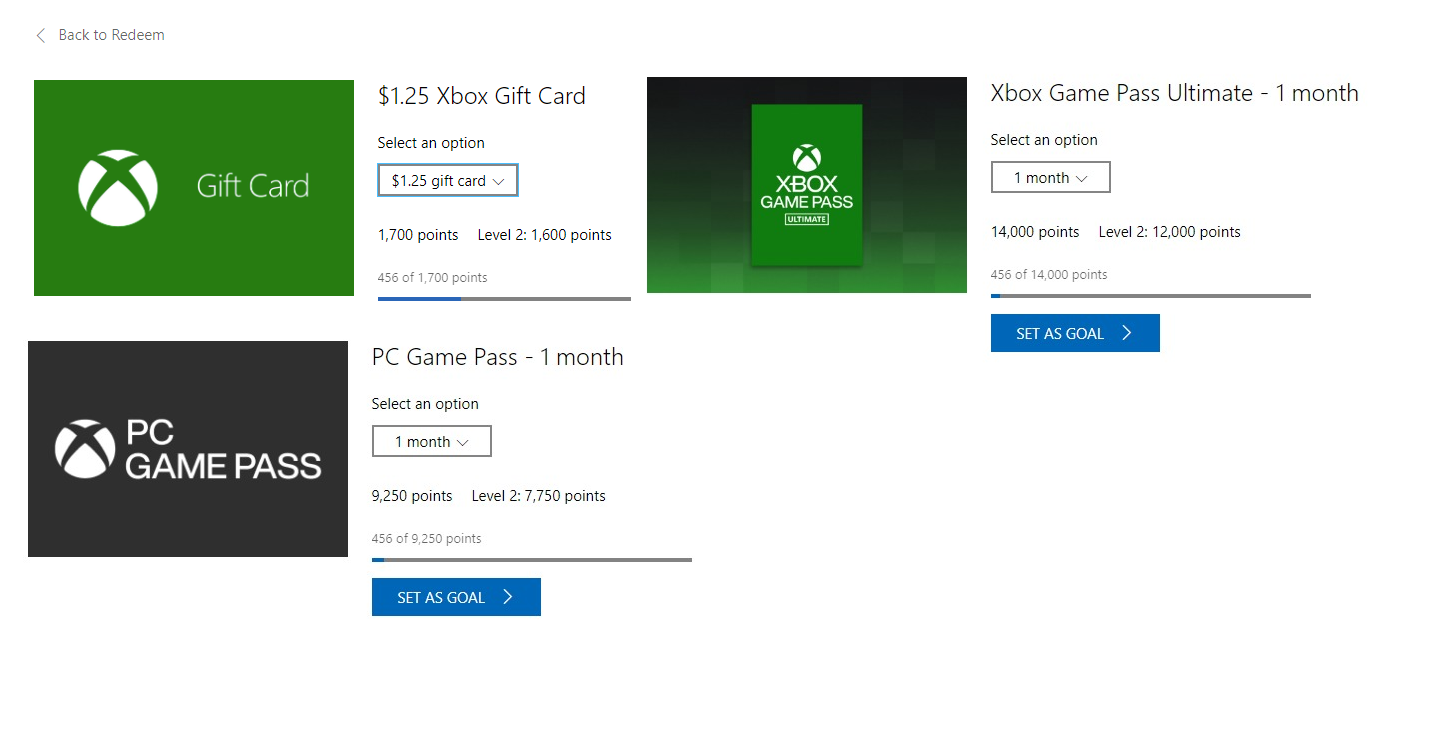Screen dimensions: 1453x735
Task: Select the PC Game Pass thumbnail image
Action: (188, 449)
